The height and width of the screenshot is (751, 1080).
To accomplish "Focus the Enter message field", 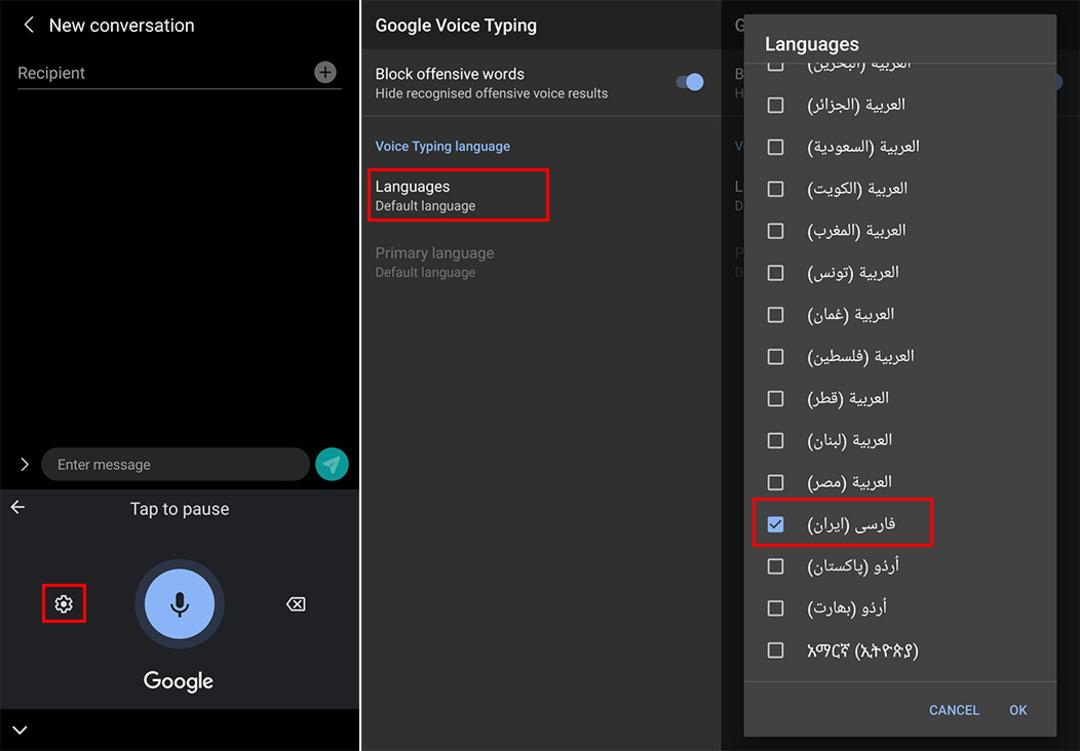I will tap(175, 464).
